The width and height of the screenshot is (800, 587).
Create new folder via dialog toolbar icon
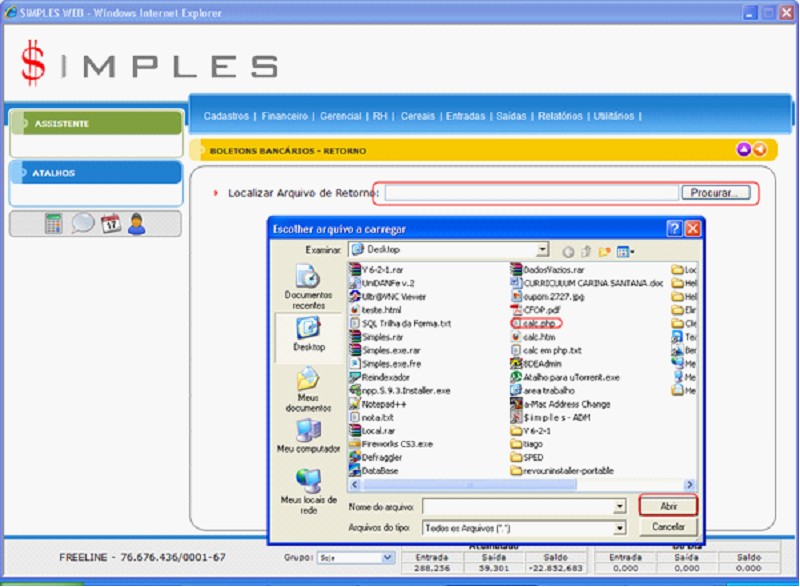point(605,251)
